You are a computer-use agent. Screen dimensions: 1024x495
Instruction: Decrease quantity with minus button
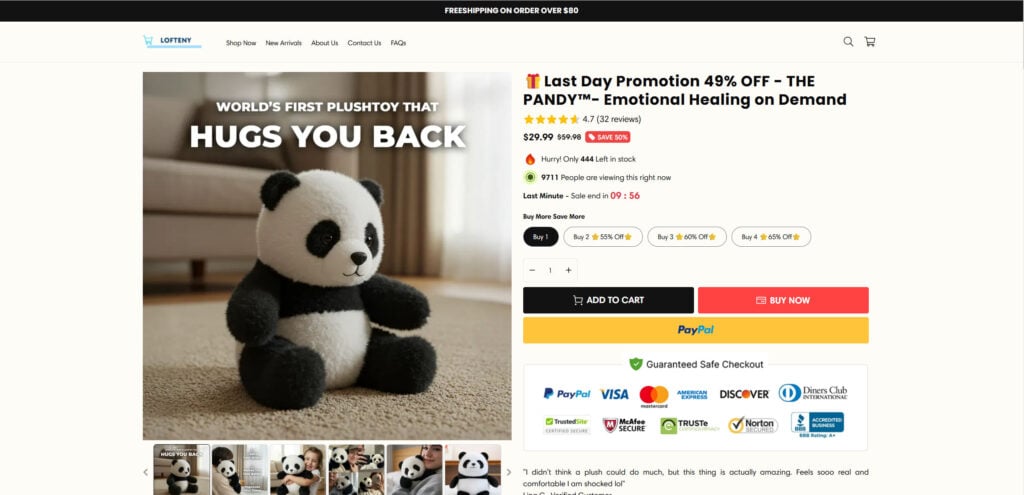[x=532, y=270]
